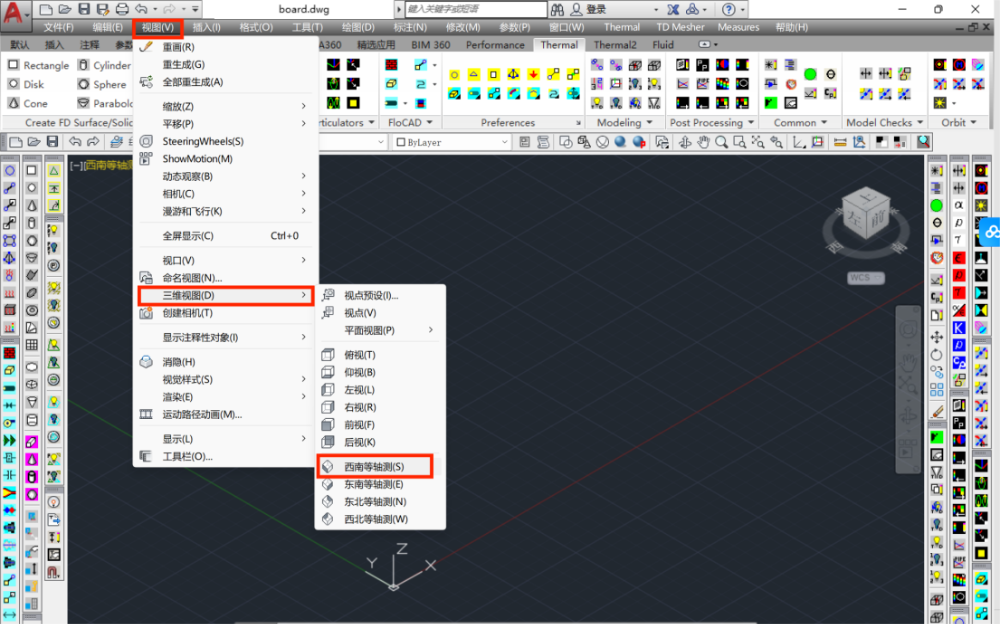The width and height of the screenshot is (1000, 624).
Task: Click the Undo arrow in quick access toolbar
Action: tap(141, 9)
